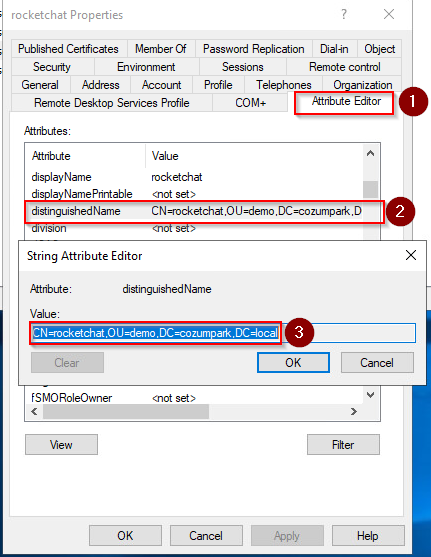The width and height of the screenshot is (431, 557).
Task: Click the Help button at dialog bottom
Action: (x=368, y=536)
